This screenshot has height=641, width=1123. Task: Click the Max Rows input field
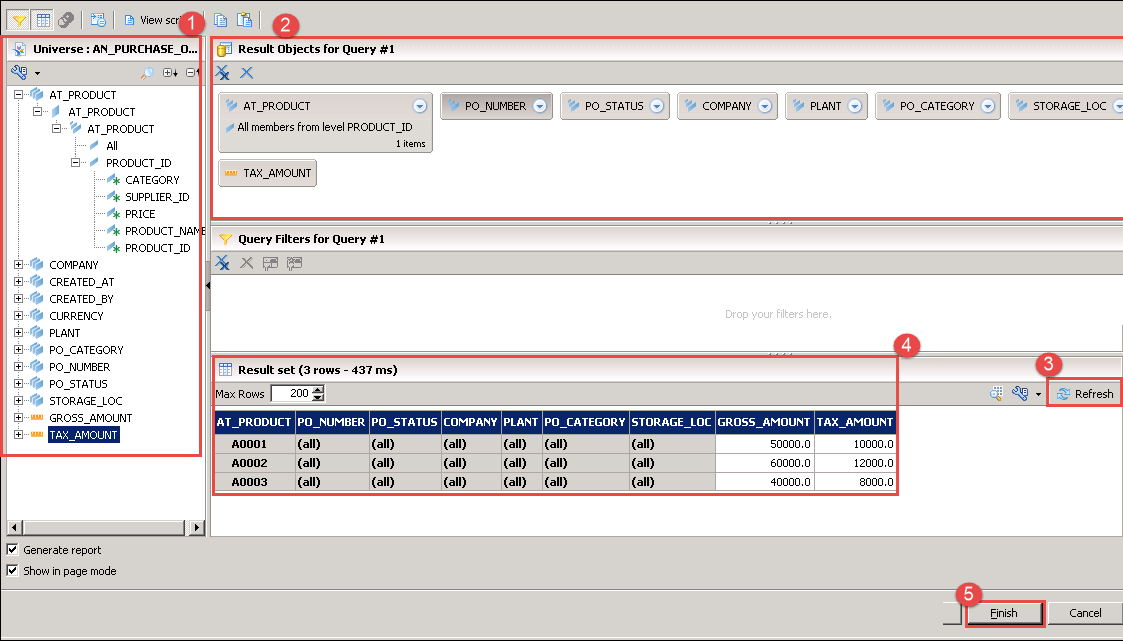290,394
